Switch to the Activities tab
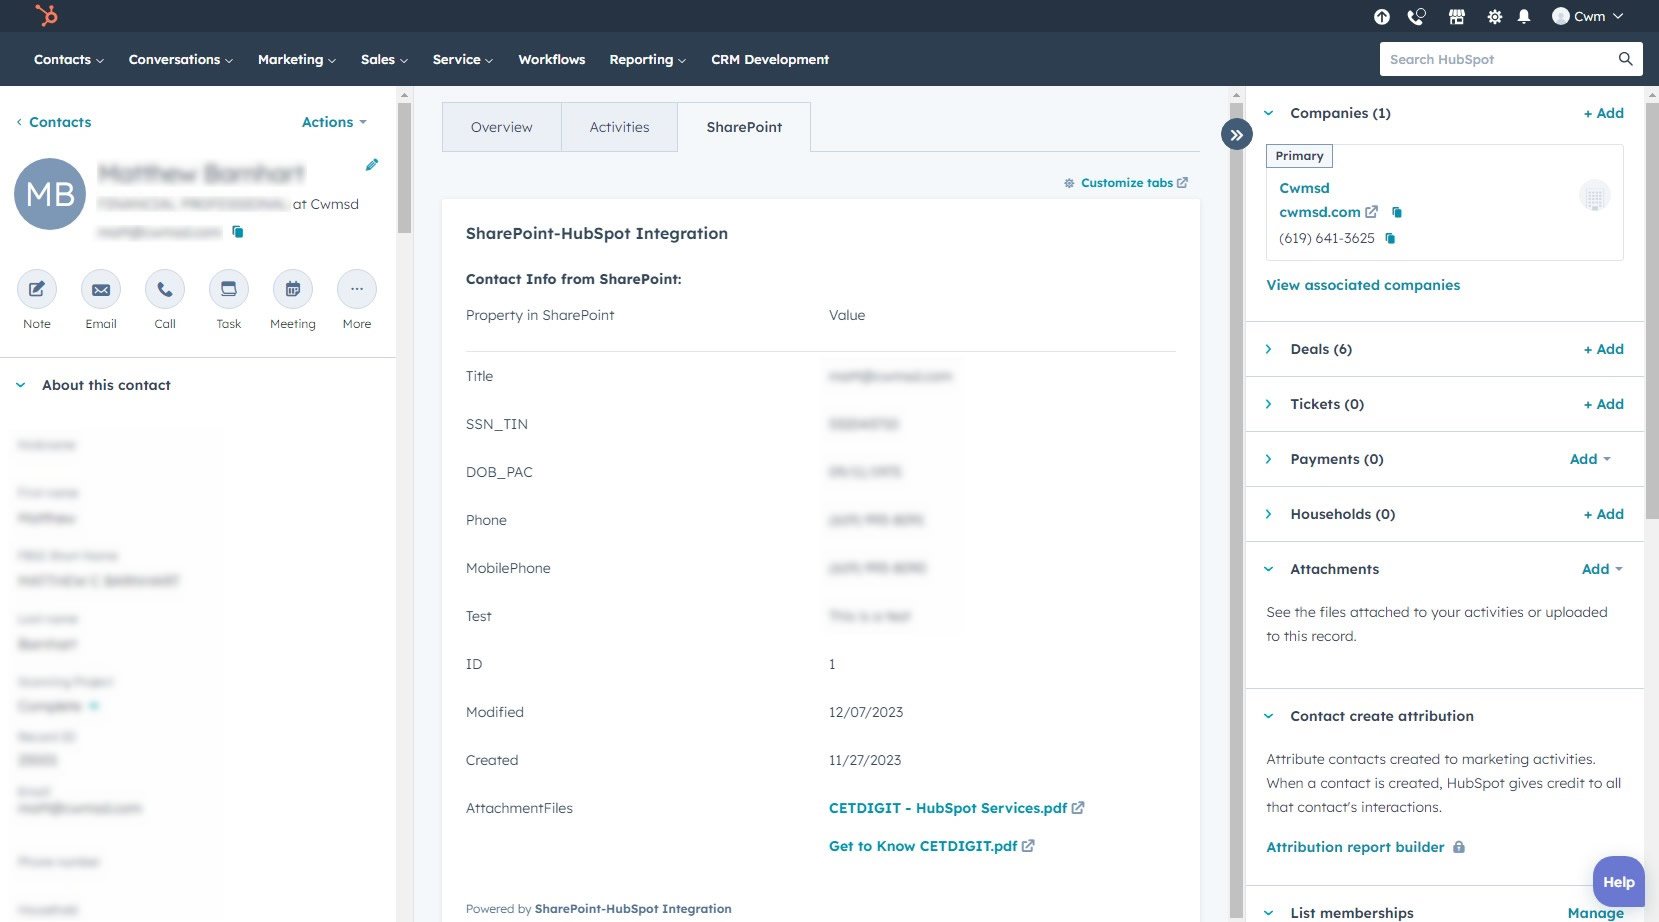The width and height of the screenshot is (1659, 922). (619, 127)
